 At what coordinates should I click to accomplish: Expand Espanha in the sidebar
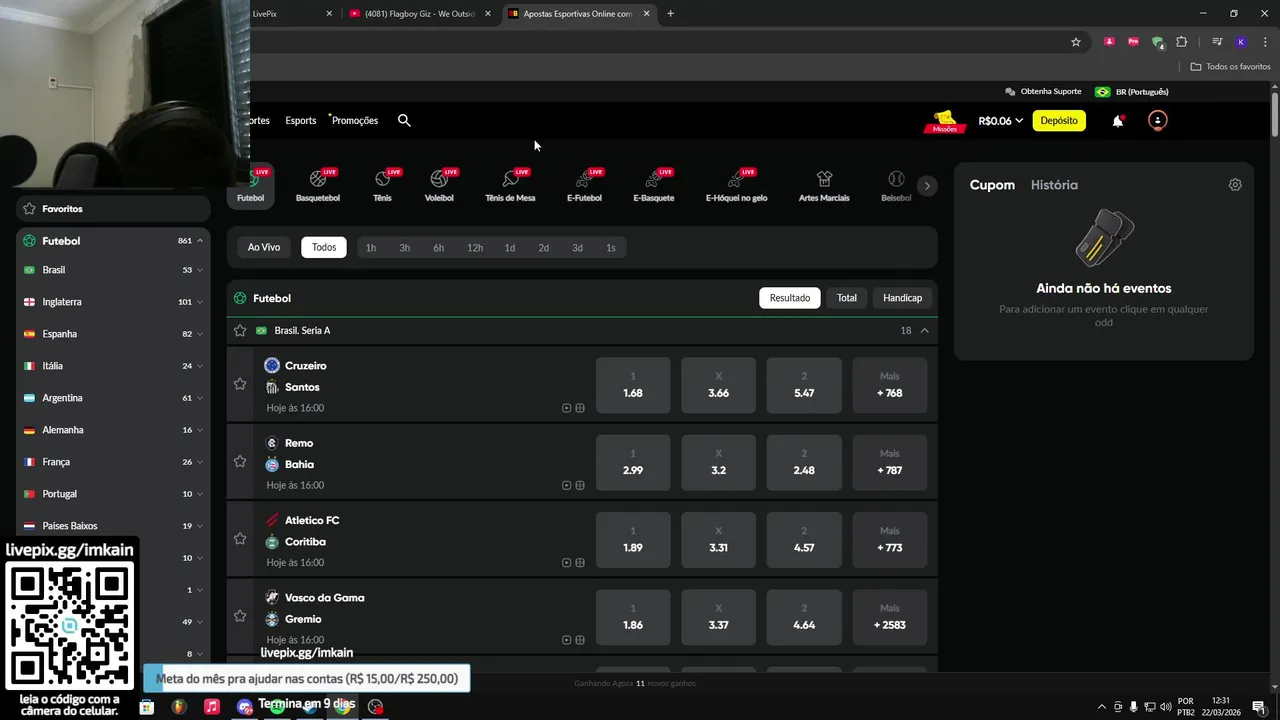[x=200, y=334]
